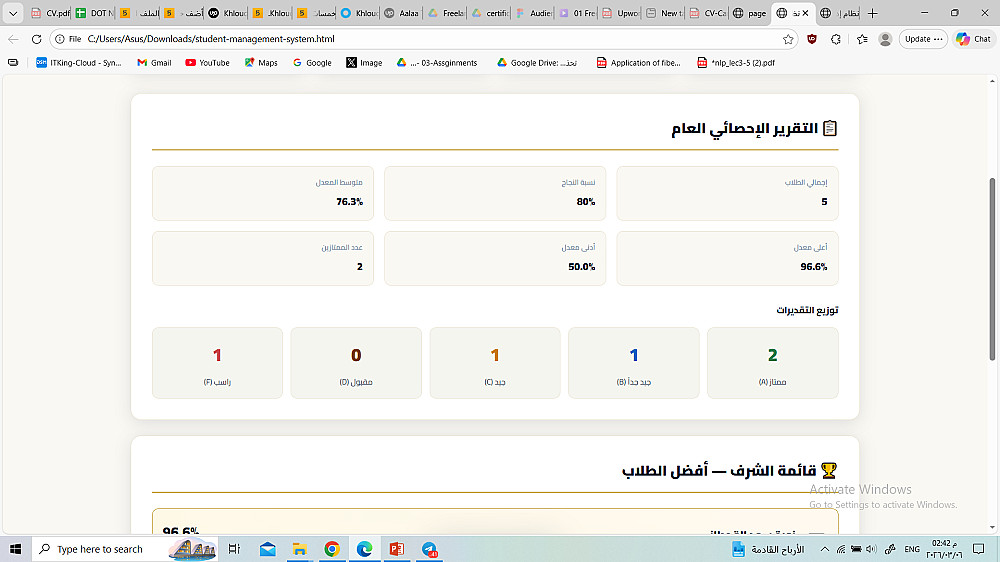Open the taskbar clock and date
Image resolution: width=1000 pixels, height=562 pixels.
[943, 549]
